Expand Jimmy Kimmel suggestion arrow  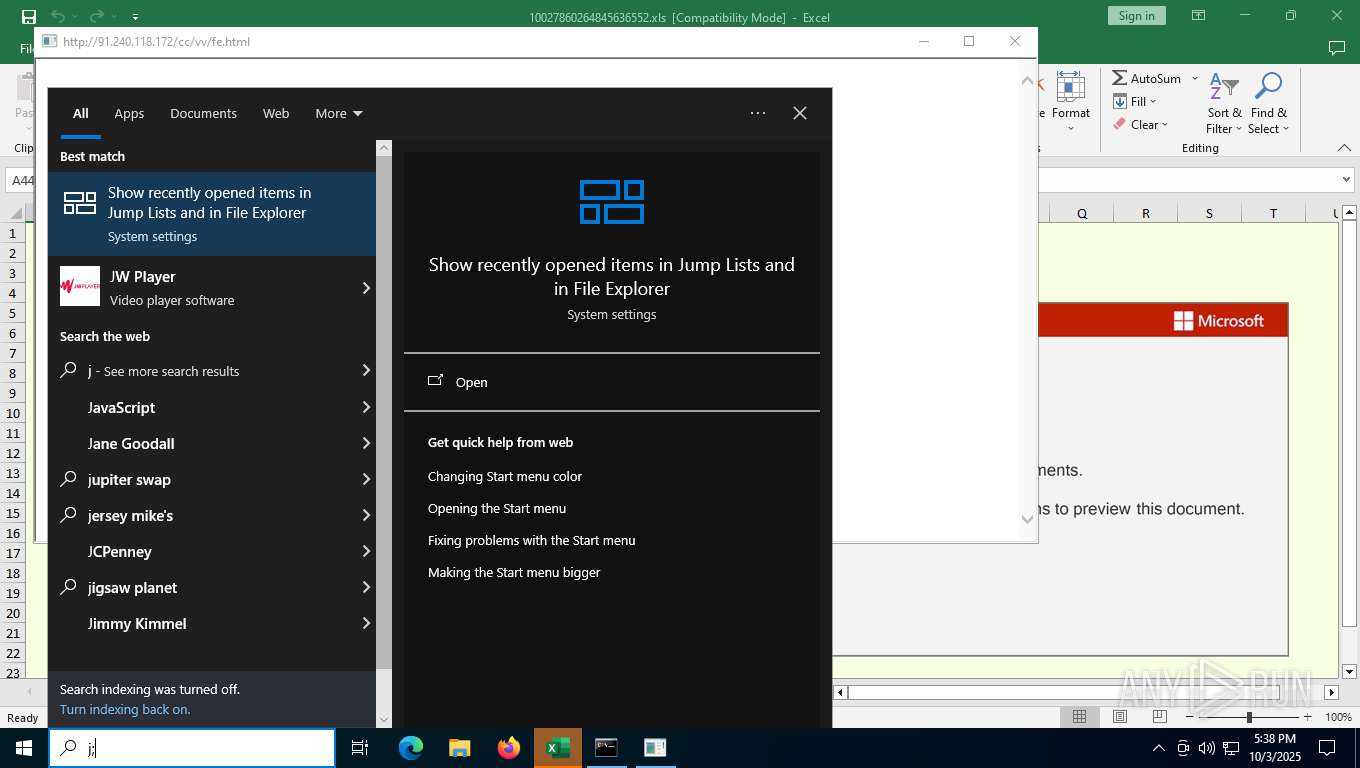click(x=366, y=623)
